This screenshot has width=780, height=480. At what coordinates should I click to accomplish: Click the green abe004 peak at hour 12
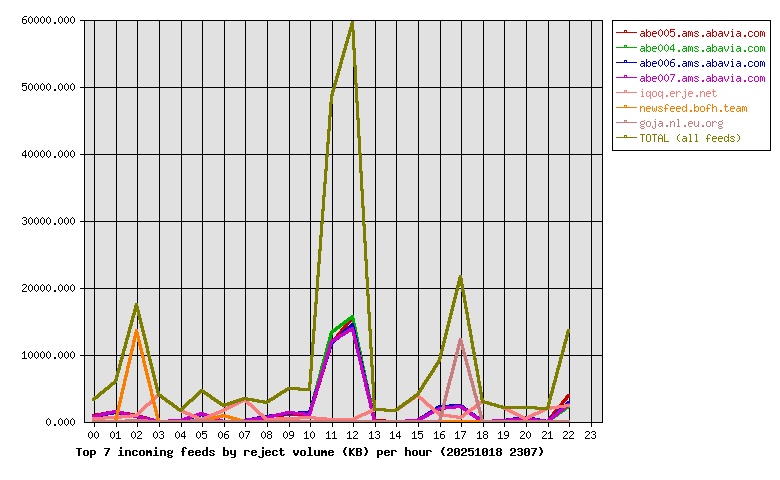pyautogui.click(x=353, y=317)
